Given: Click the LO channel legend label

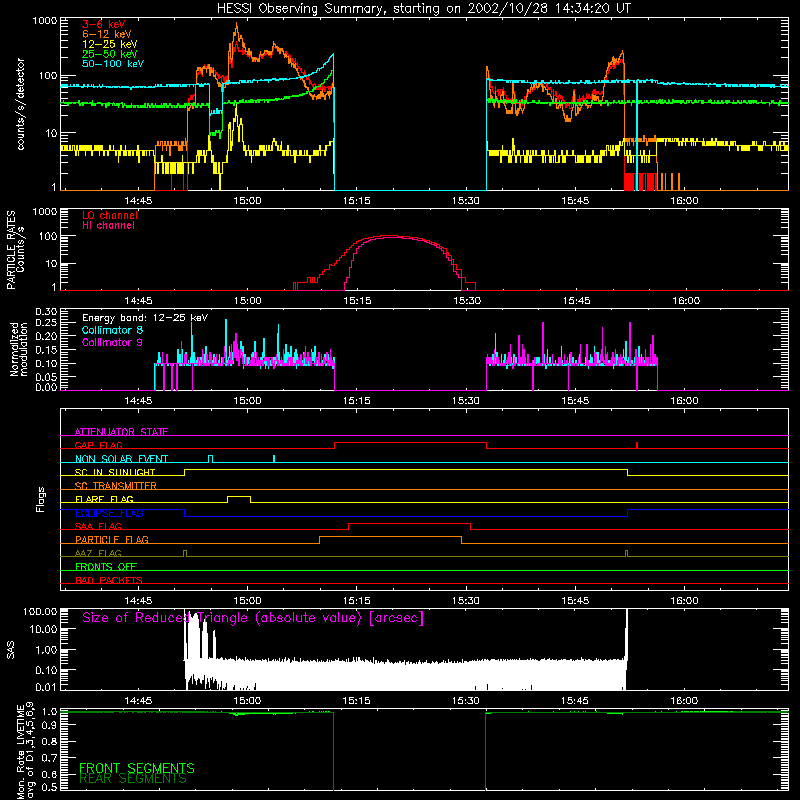Looking at the screenshot, I should pos(110,215).
